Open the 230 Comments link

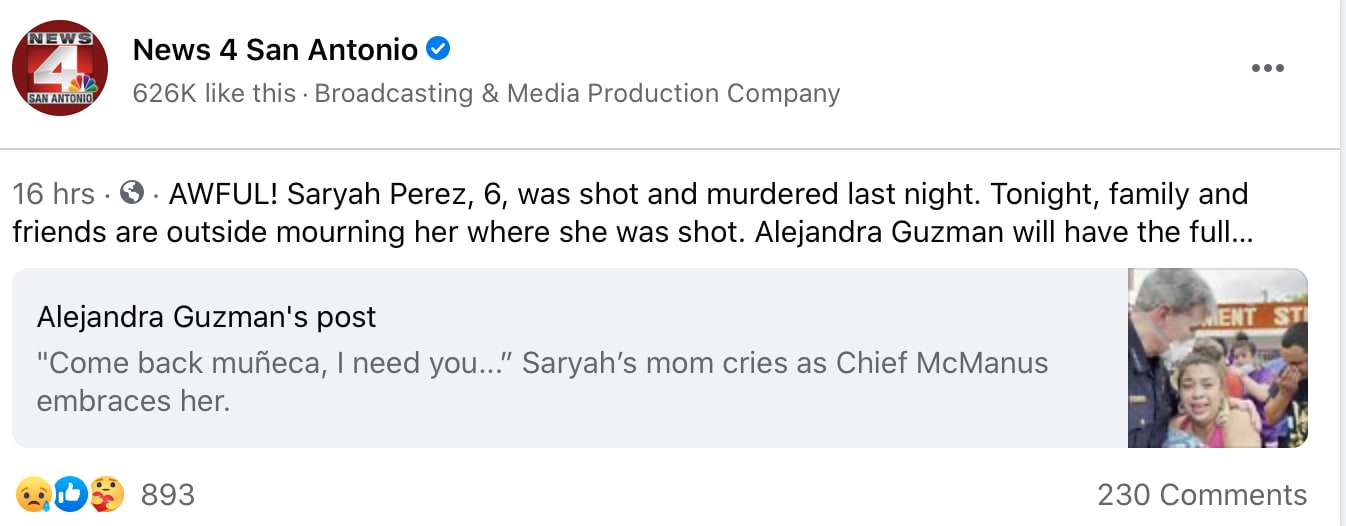[1201, 495]
